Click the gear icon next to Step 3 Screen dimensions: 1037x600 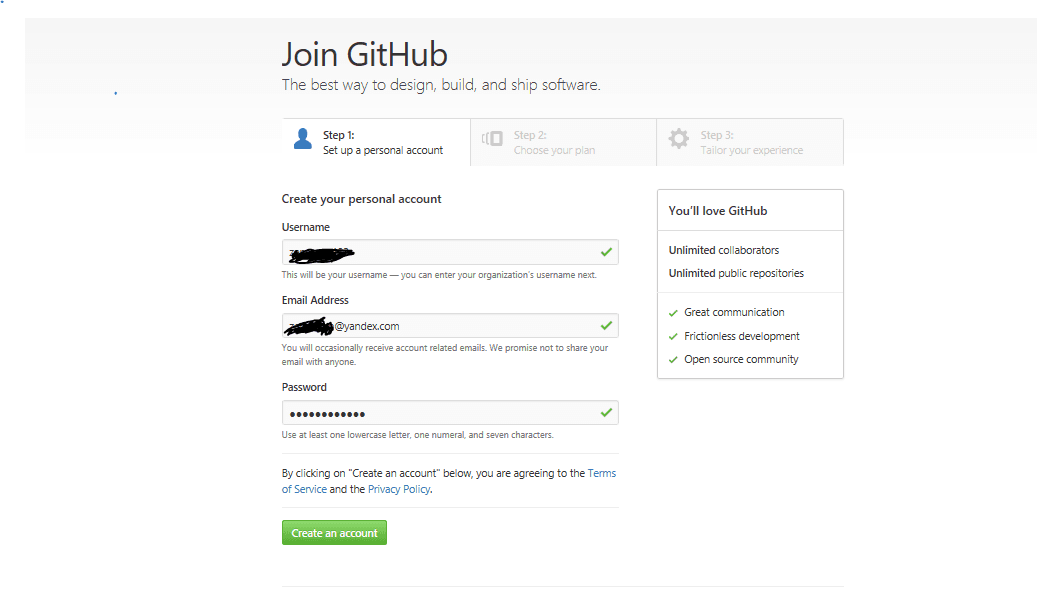tap(678, 140)
